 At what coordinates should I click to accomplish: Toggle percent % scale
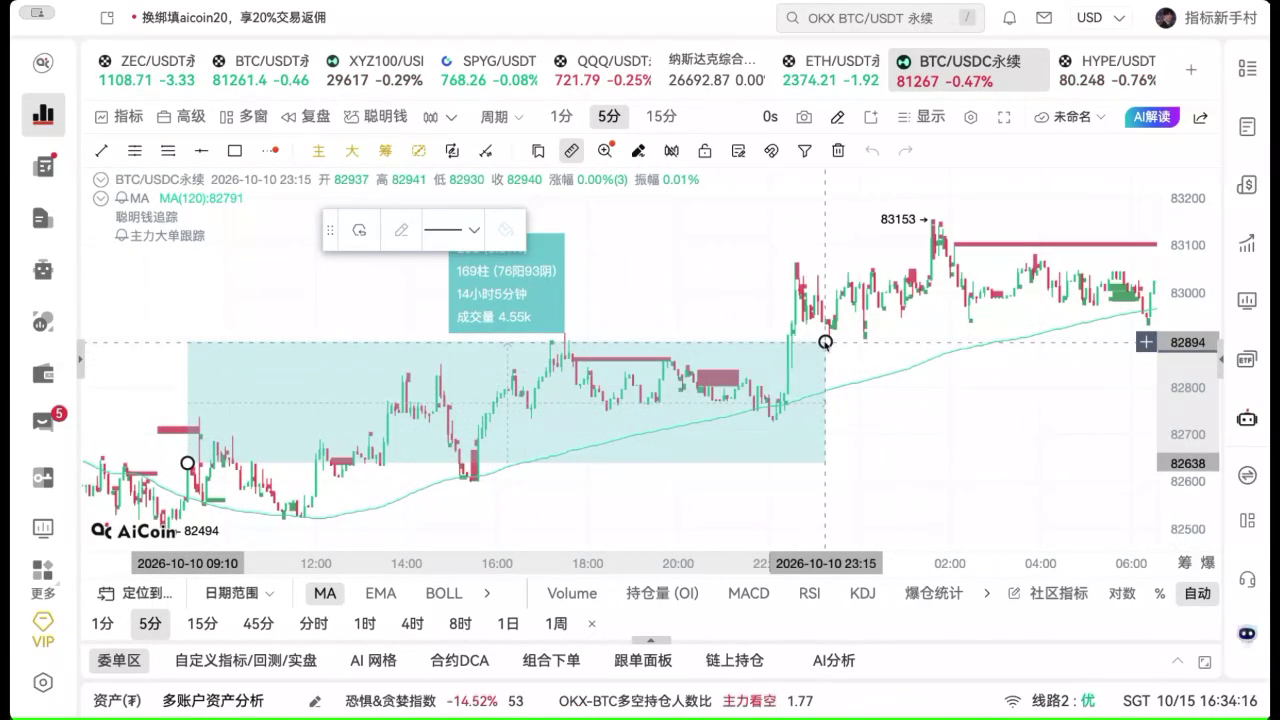(1160, 593)
